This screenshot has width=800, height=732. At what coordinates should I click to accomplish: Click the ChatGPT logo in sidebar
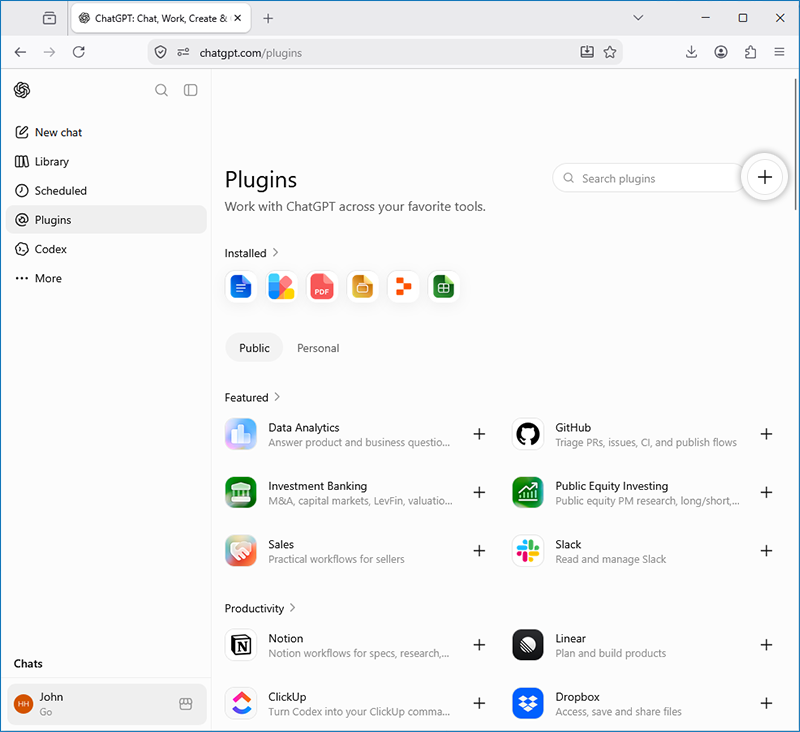22,90
